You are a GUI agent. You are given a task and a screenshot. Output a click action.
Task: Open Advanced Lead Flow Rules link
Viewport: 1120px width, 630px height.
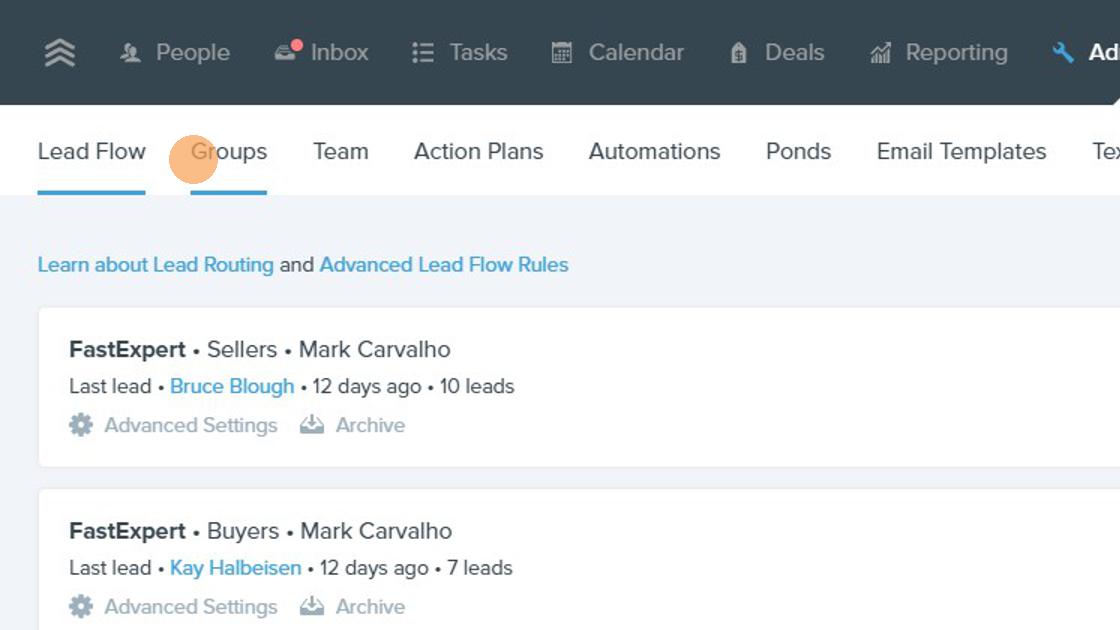click(444, 265)
